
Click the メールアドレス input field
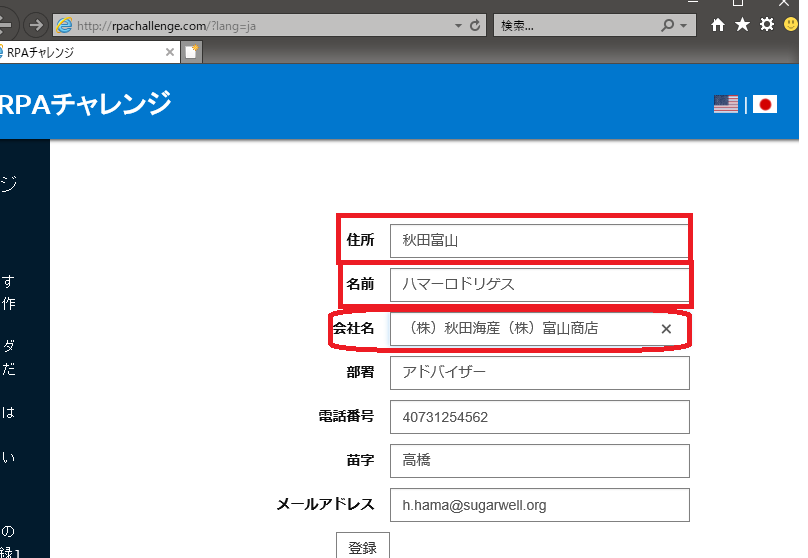tap(540, 505)
